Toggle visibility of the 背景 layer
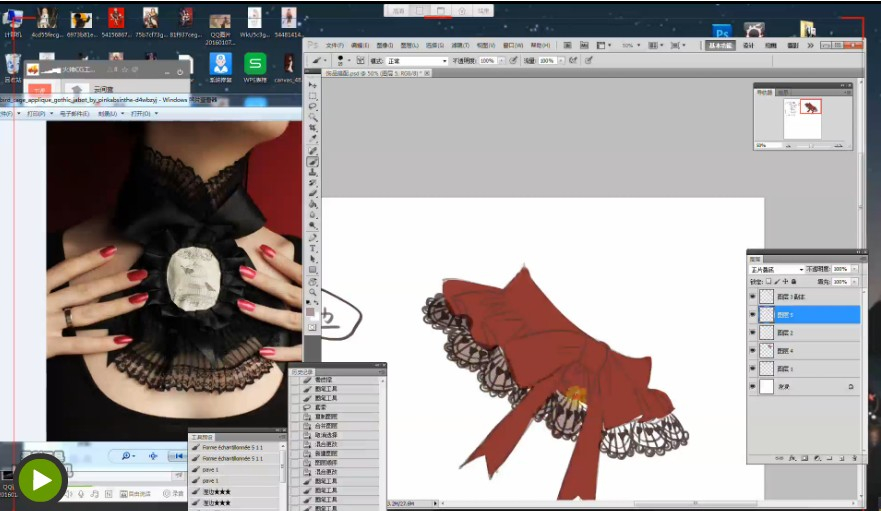Viewport: 881px width, 511px height. pyautogui.click(x=753, y=387)
